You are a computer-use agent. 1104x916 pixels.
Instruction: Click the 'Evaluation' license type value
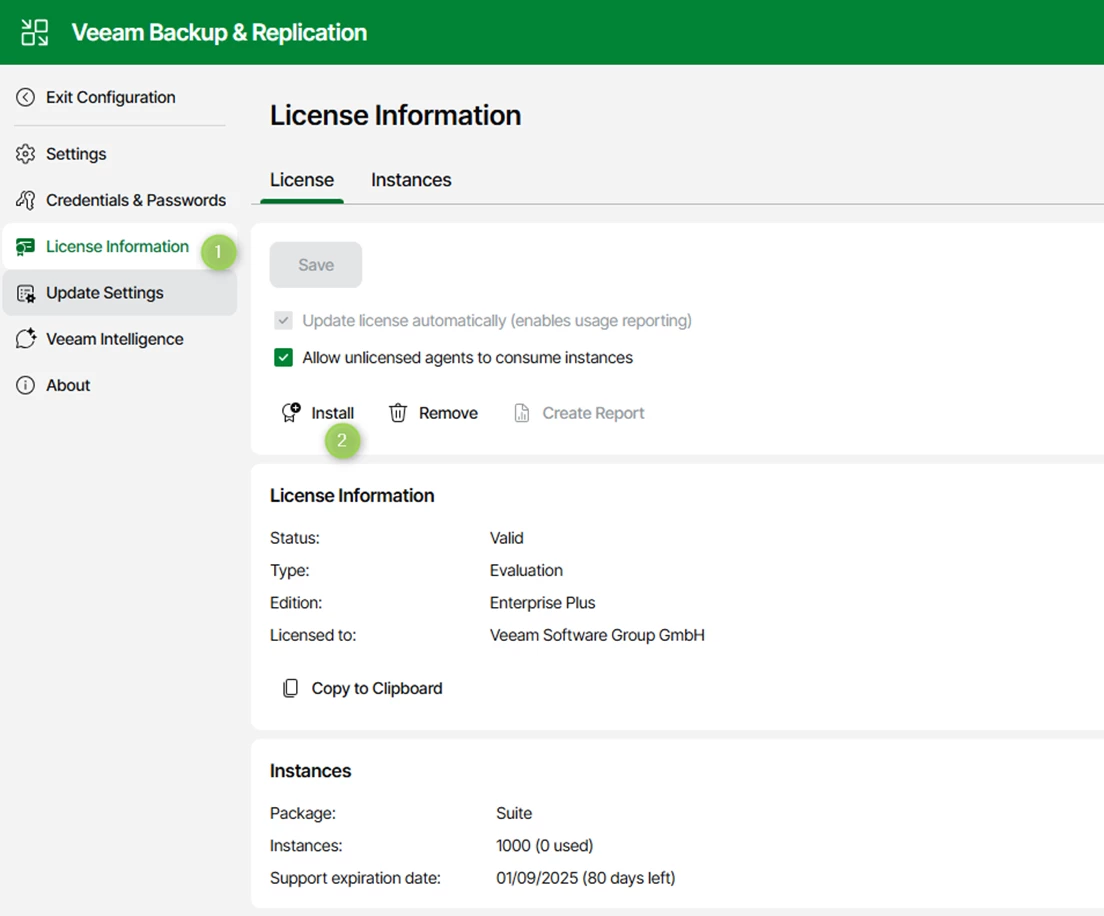(x=526, y=570)
